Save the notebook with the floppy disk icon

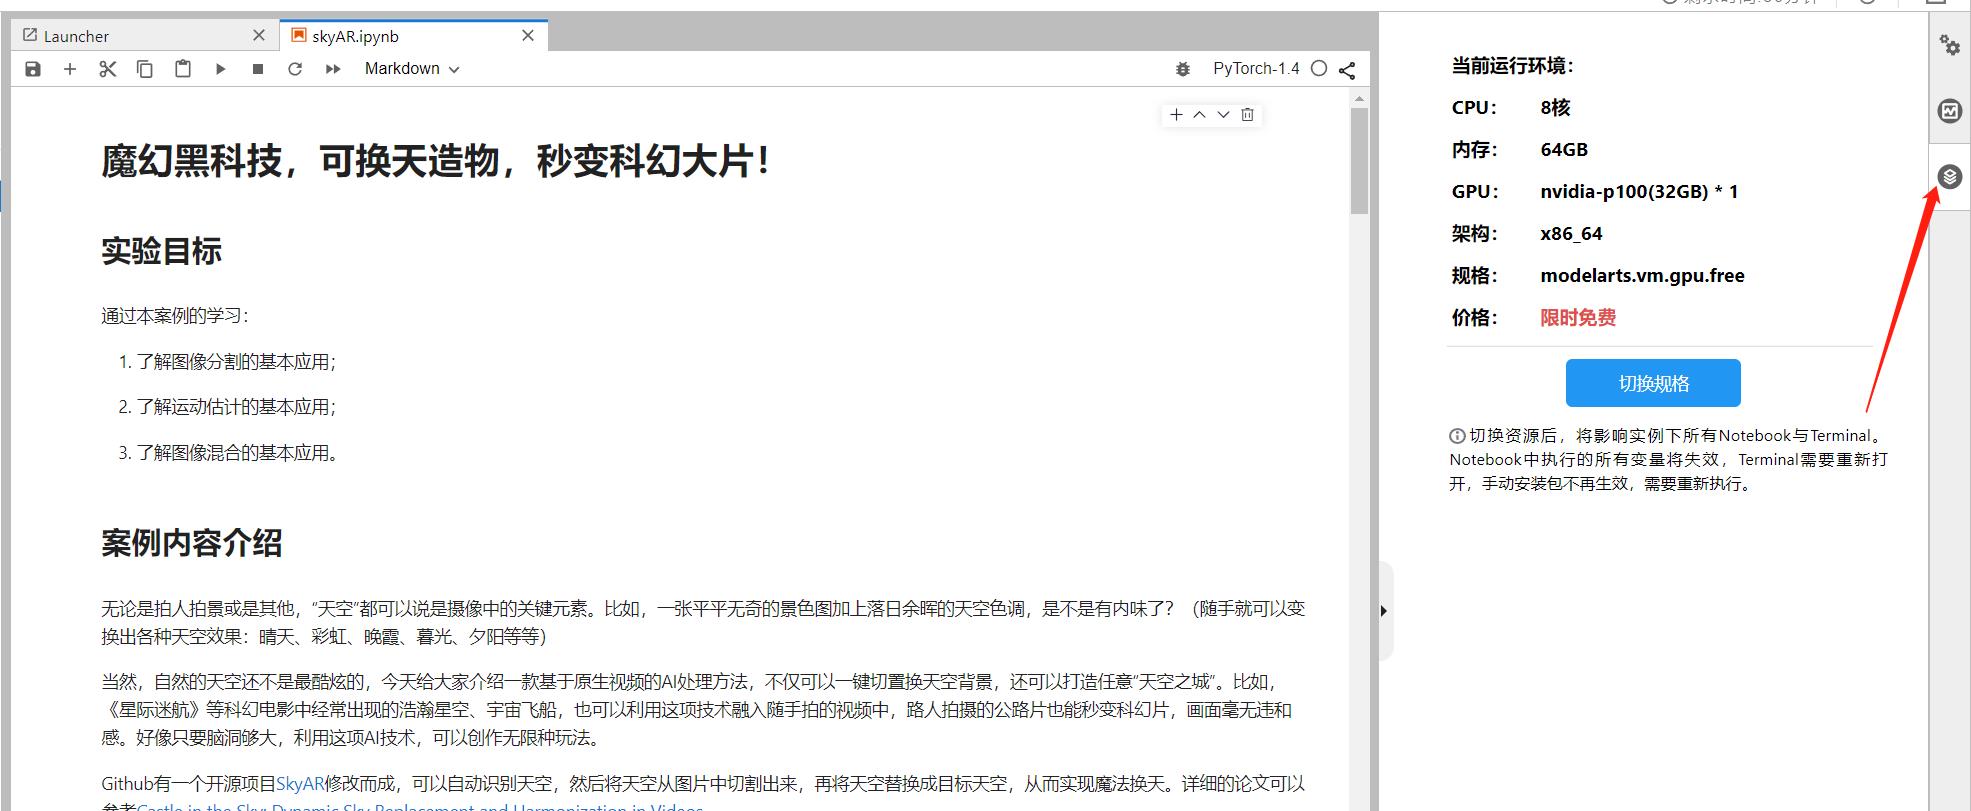33,69
